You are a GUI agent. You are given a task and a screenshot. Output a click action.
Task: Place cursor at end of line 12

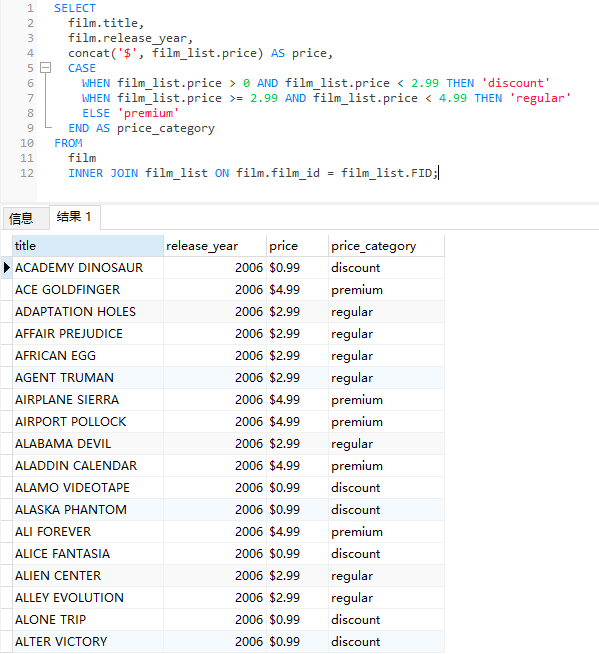[438, 173]
